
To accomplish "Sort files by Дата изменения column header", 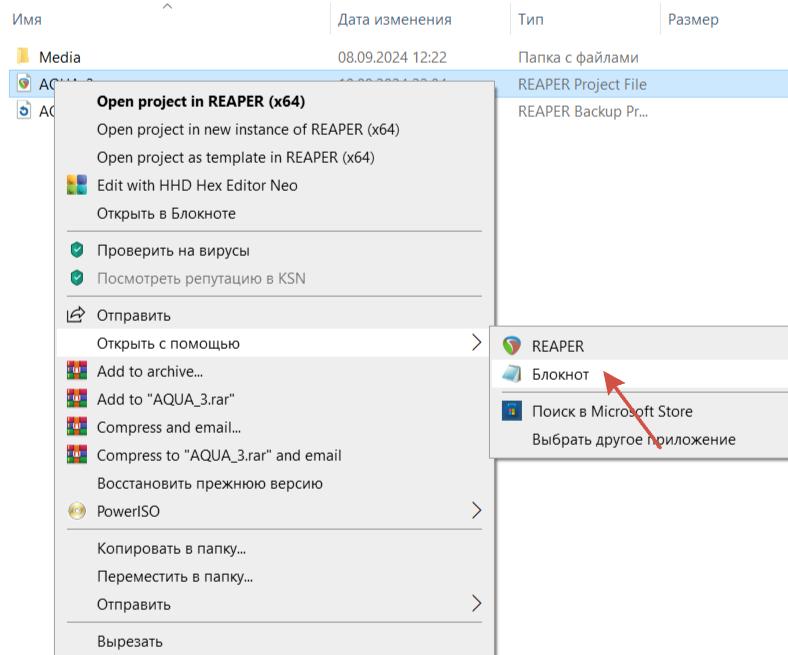I will tap(394, 20).
